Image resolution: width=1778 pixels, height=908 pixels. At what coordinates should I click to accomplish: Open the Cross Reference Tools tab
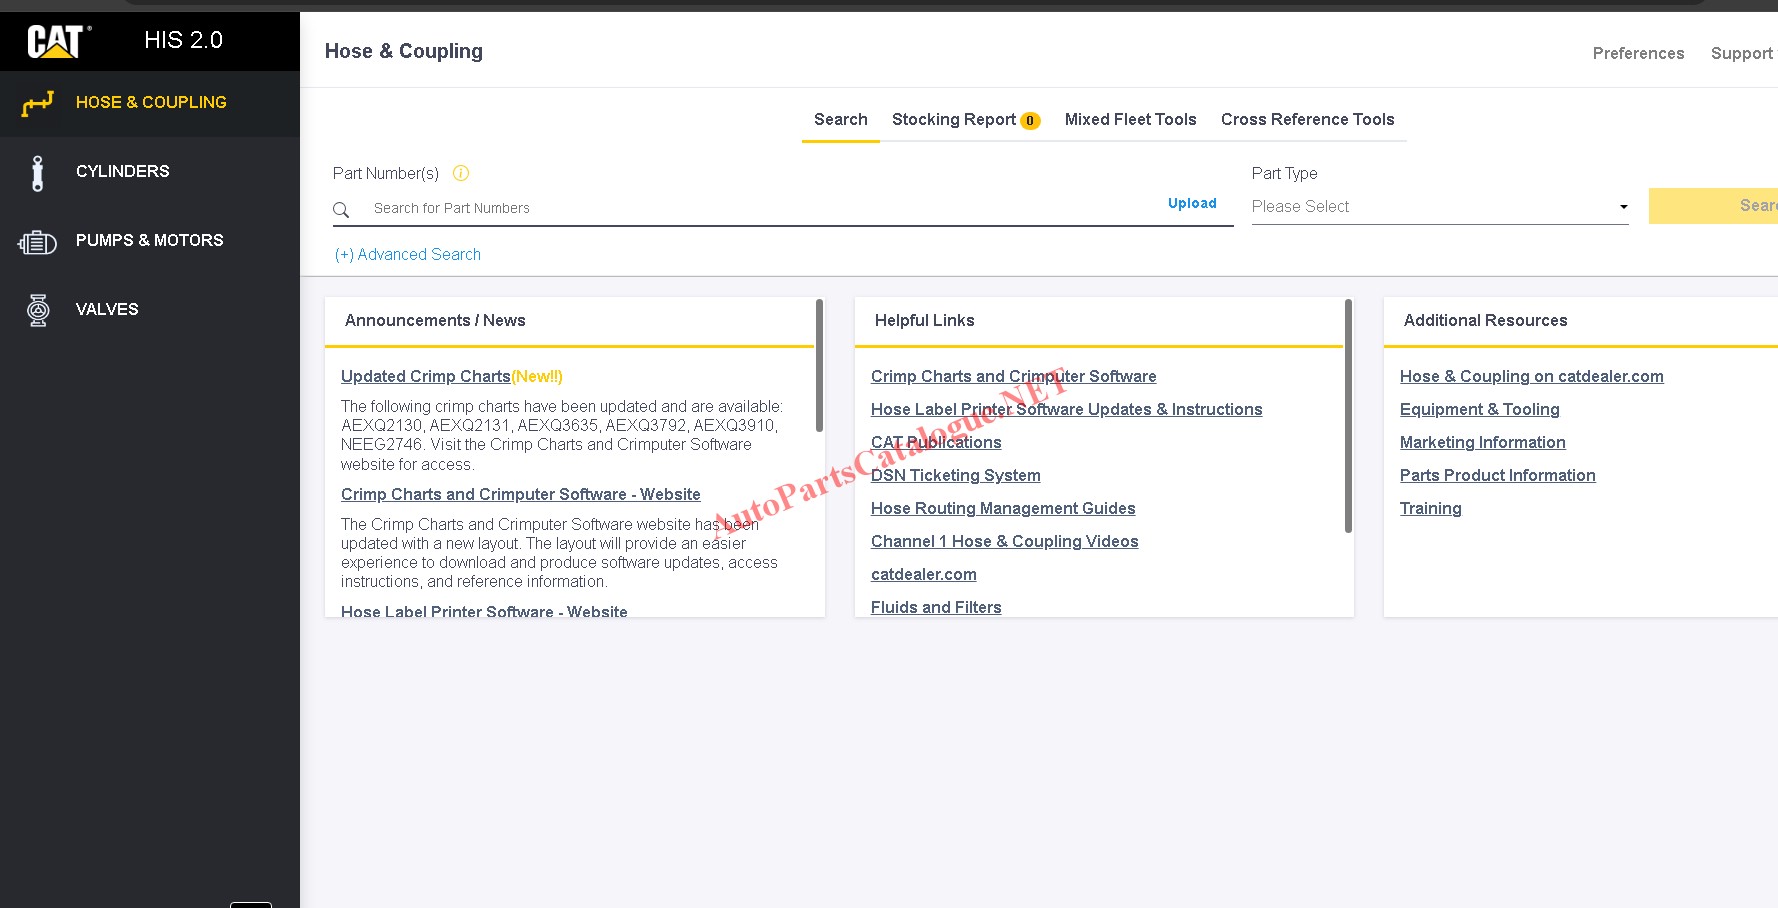coord(1307,119)
